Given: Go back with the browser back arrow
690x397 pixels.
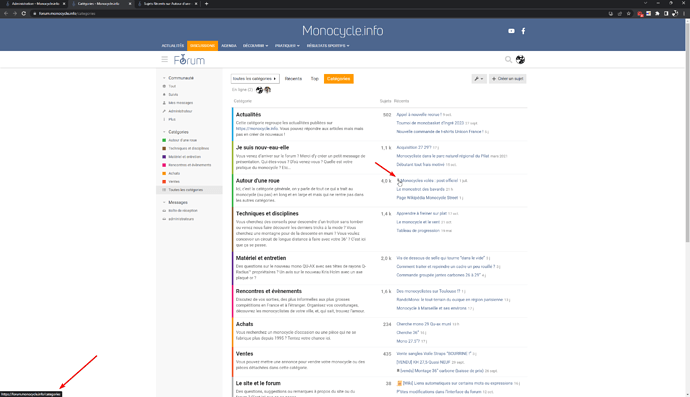Looking at the screenshot, I should pyautogui.click(x=6, y=14).
